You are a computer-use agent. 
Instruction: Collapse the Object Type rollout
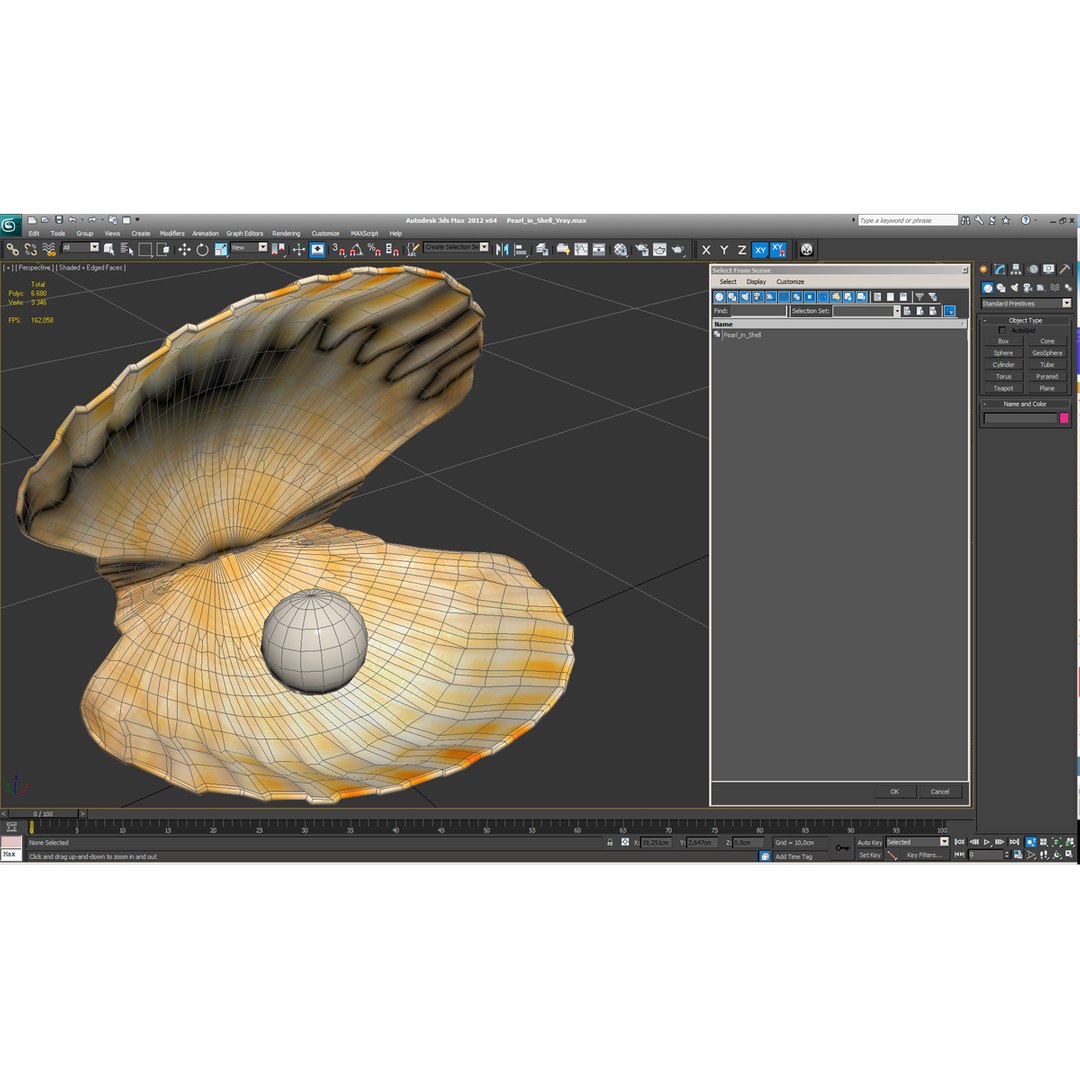(1025, 320)
